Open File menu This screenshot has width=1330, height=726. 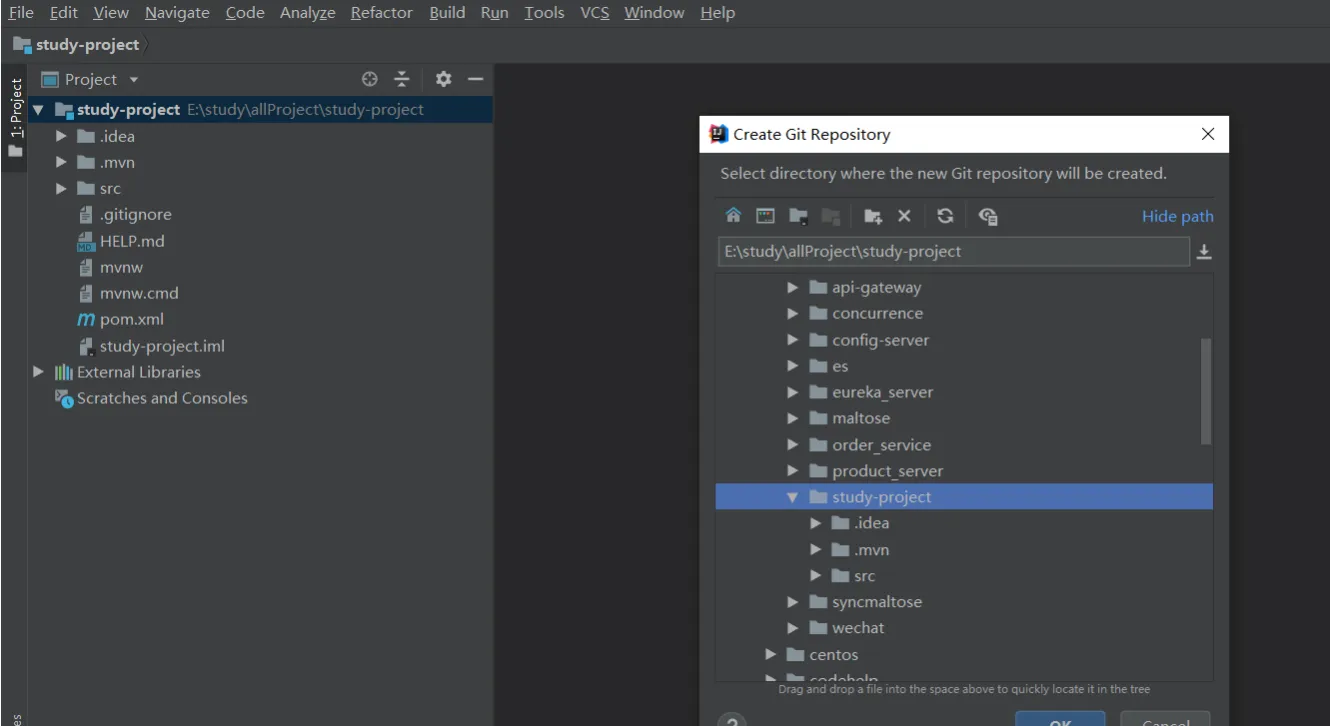click(20, 13)
